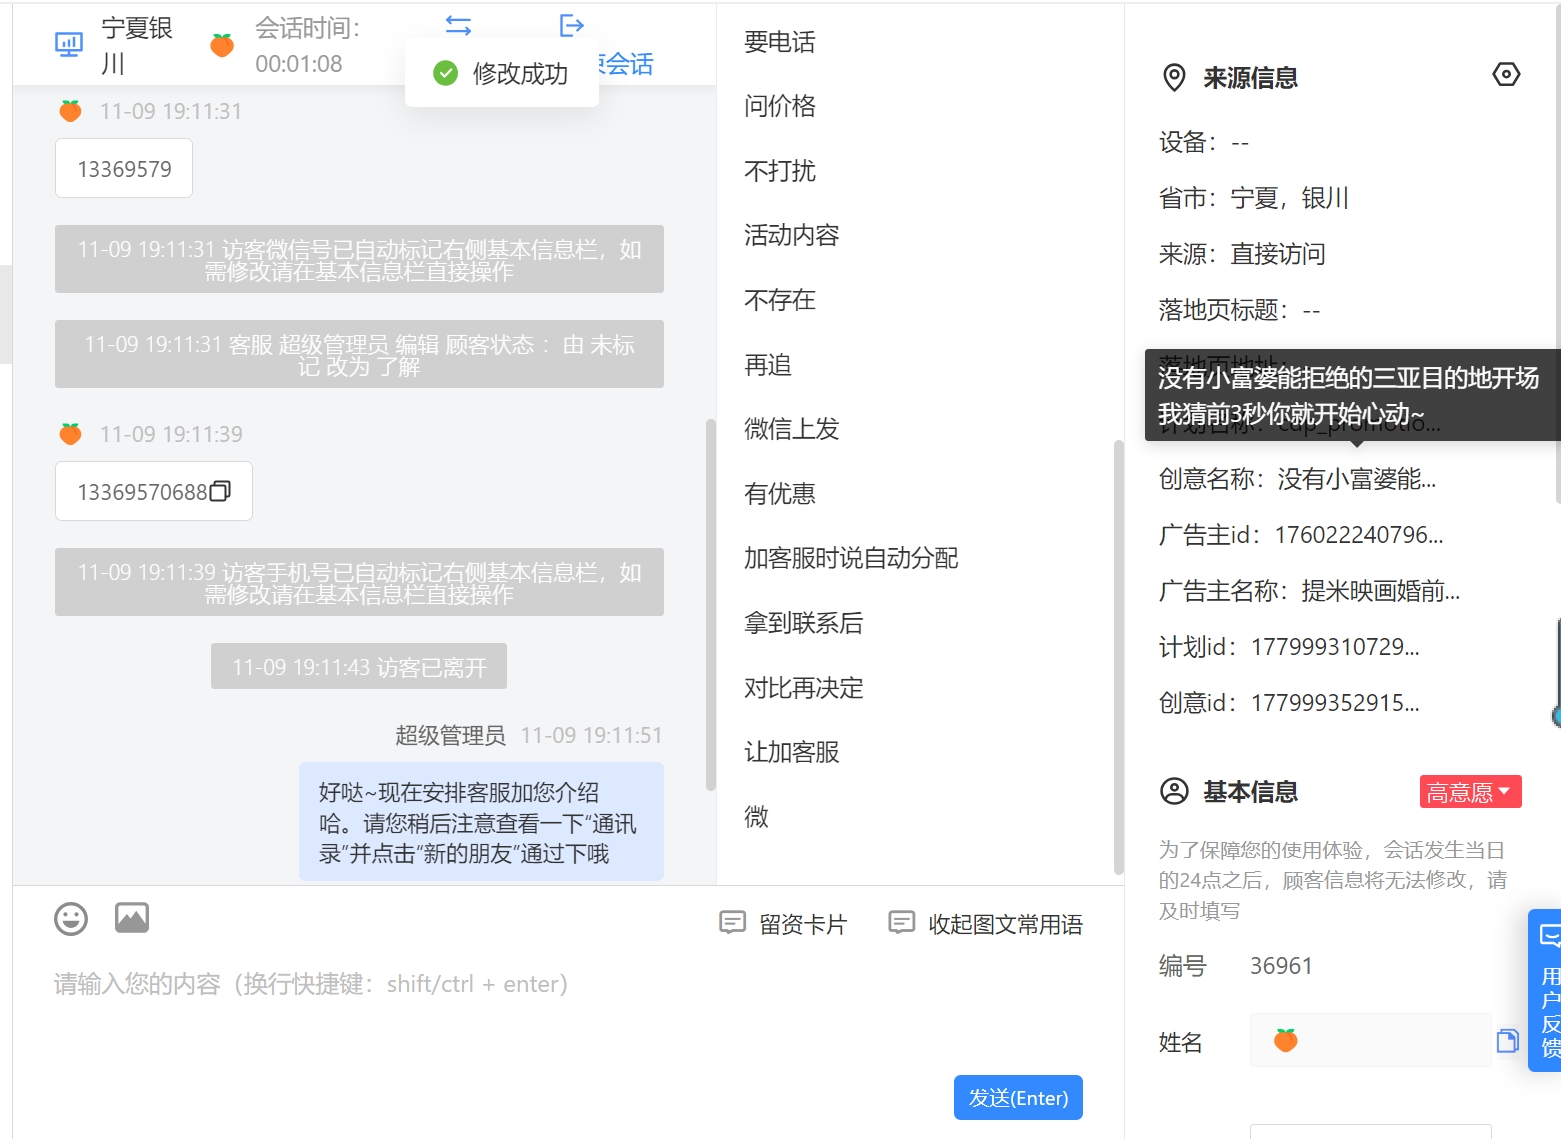Click the system notice 访客已离开

[359, 667]
